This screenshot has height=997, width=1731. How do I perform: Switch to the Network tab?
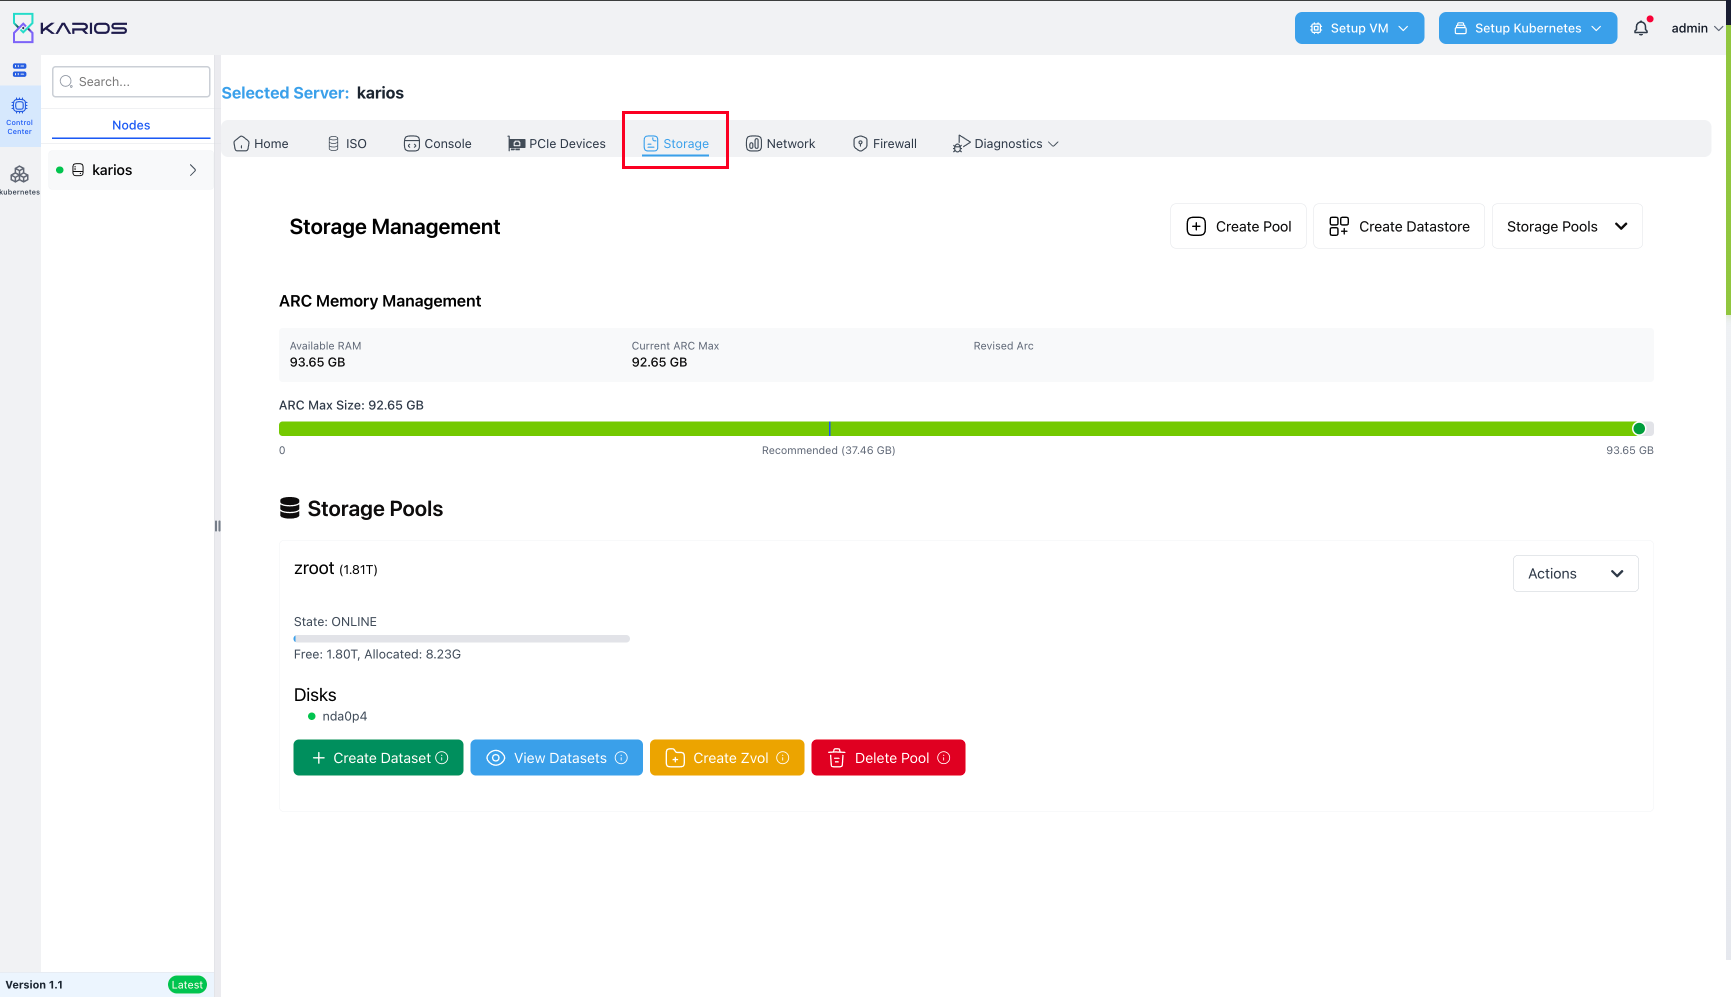click(x=780, y=143)
